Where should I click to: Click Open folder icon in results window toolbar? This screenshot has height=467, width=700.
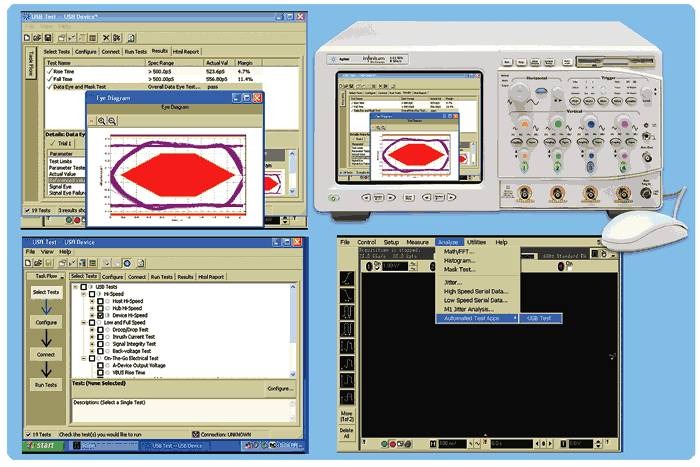(38, 38)
